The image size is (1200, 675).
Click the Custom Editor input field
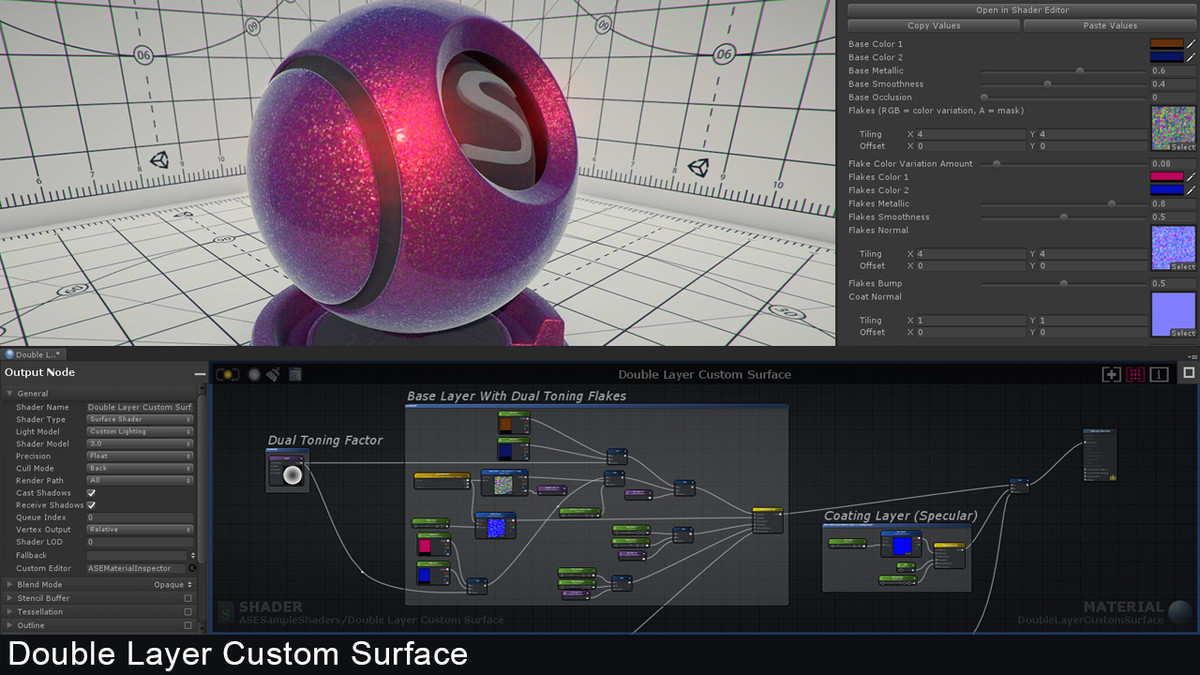(136, 568)
